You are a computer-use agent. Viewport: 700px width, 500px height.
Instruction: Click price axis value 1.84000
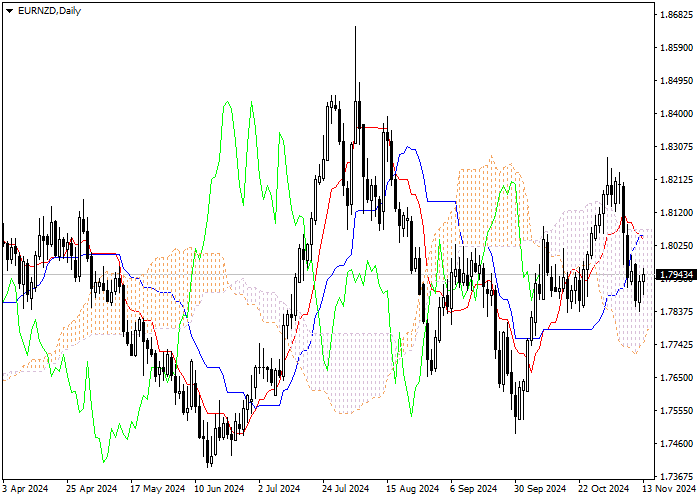tap(676, 114)
